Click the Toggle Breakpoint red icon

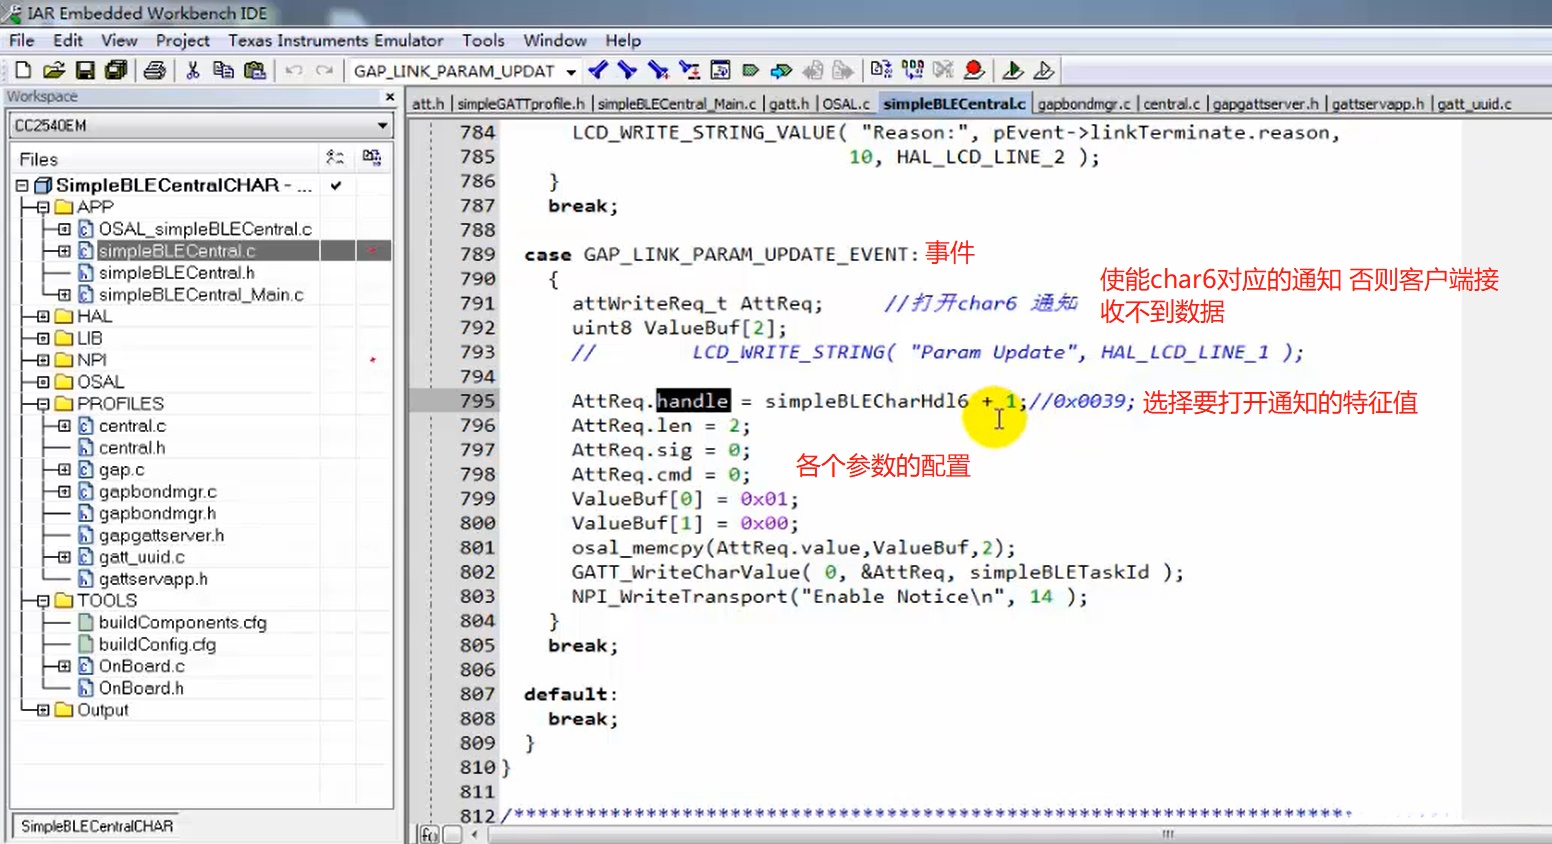click(x=974, y=70)
